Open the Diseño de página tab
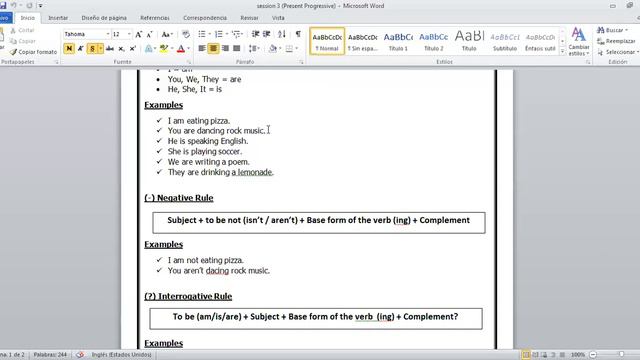This screenshot has height=360, width=640. pyautogui.click(x=104, y=18)
